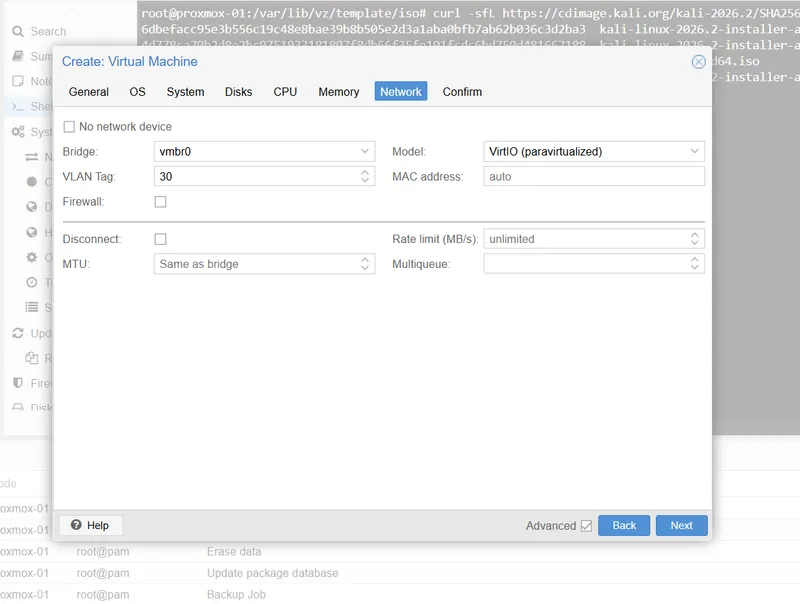Viewport: 800px width, 604px height.
Task: Click the Next button
Action: [681, 525]
